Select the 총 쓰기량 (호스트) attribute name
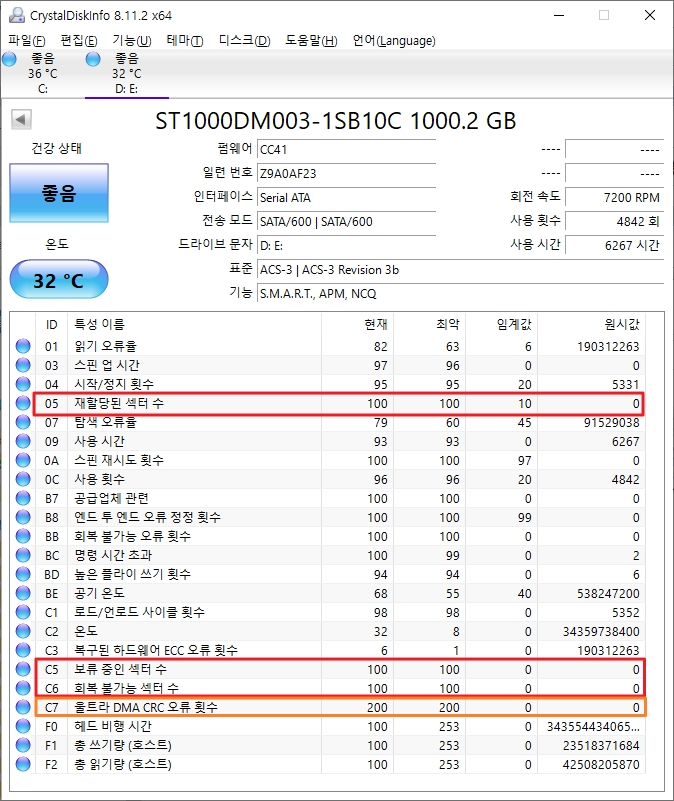Screen dimensions: 674x801 (123, 745)
